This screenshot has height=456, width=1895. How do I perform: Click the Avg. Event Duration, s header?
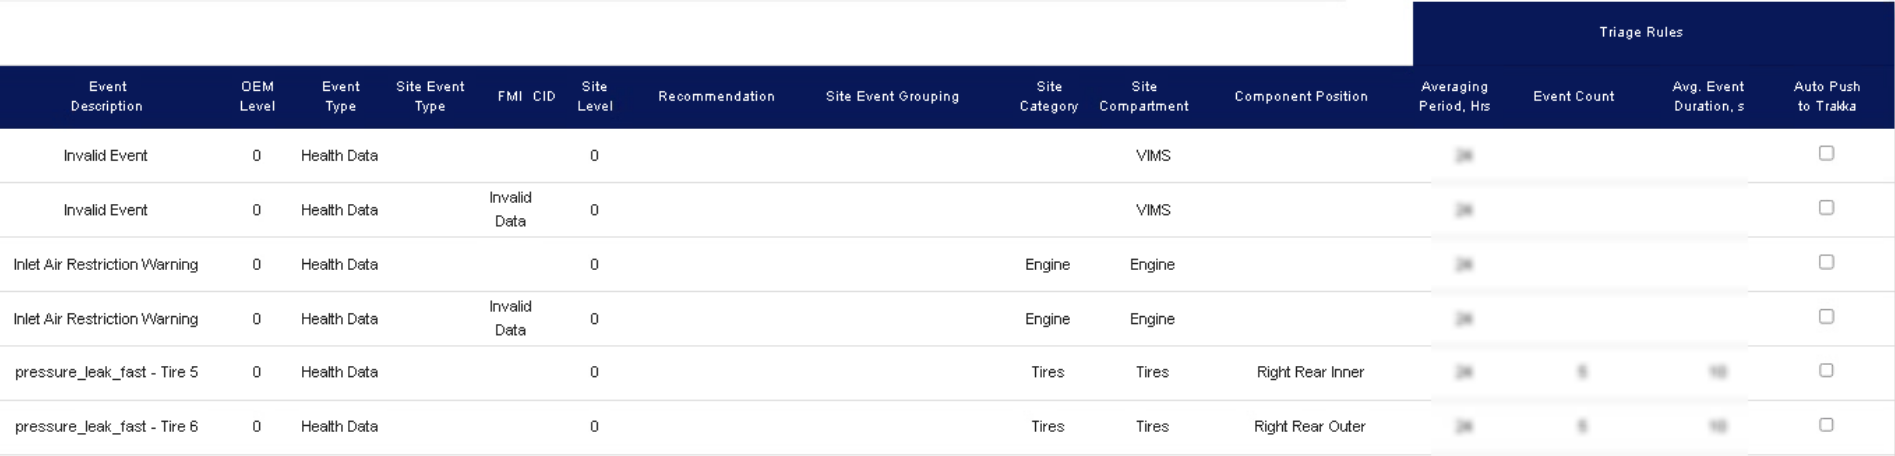(1708, 96)
